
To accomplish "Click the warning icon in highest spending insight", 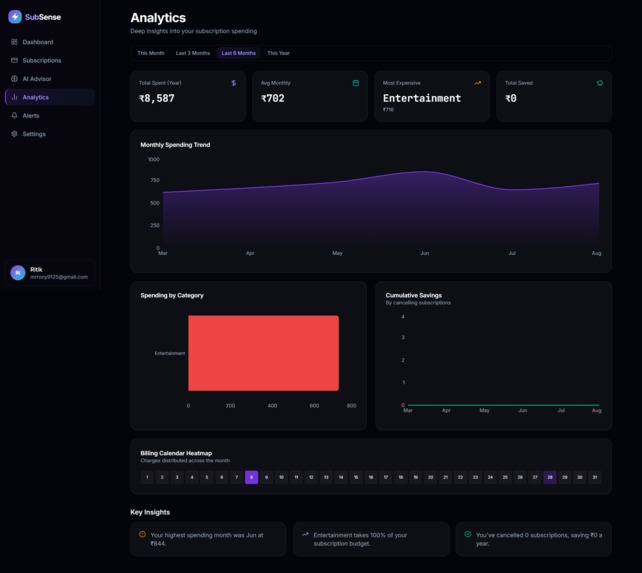I will click(x=142, y=534).
